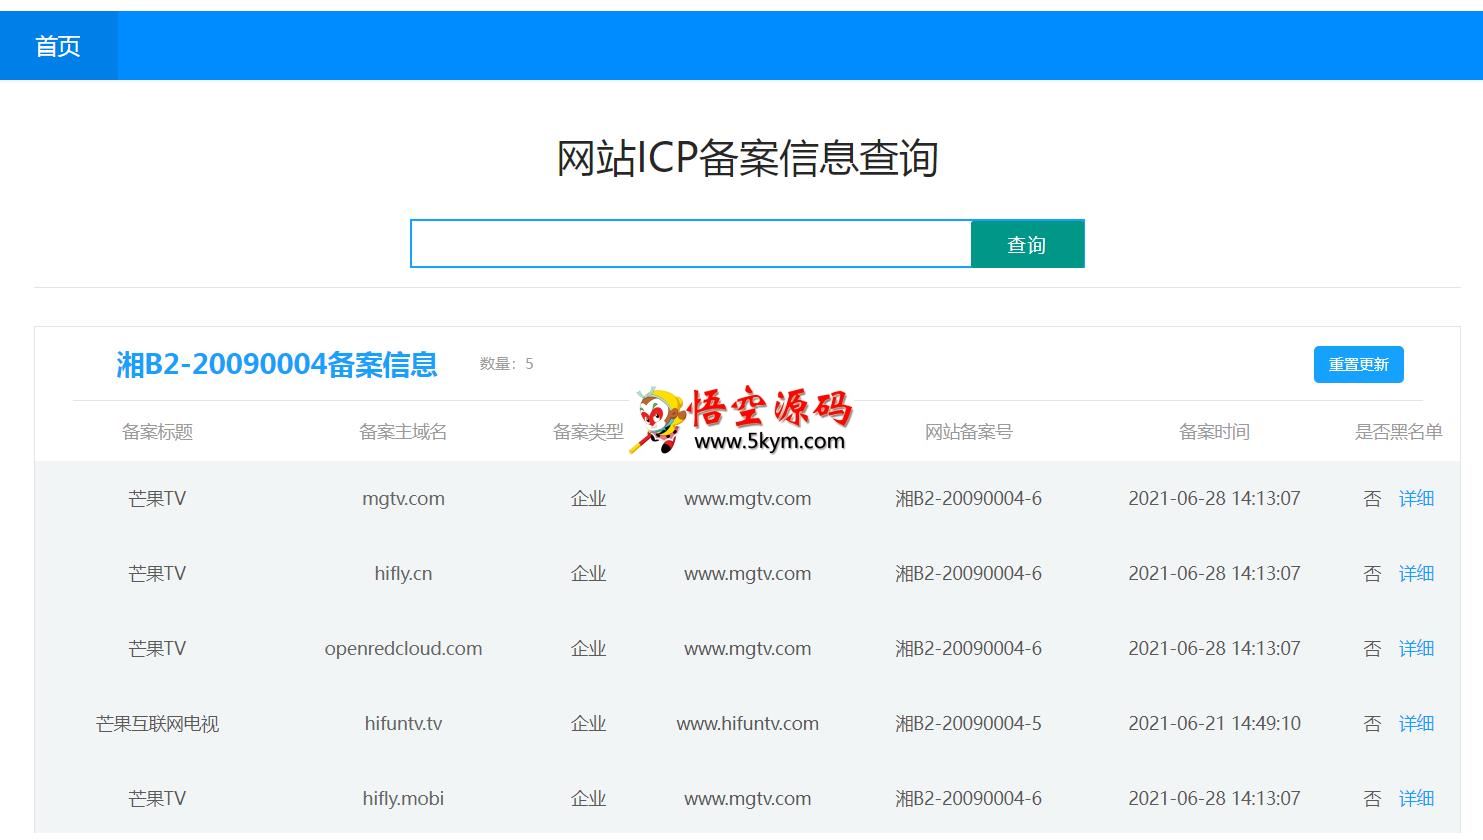Open the 首页 navigation tab

58,46
